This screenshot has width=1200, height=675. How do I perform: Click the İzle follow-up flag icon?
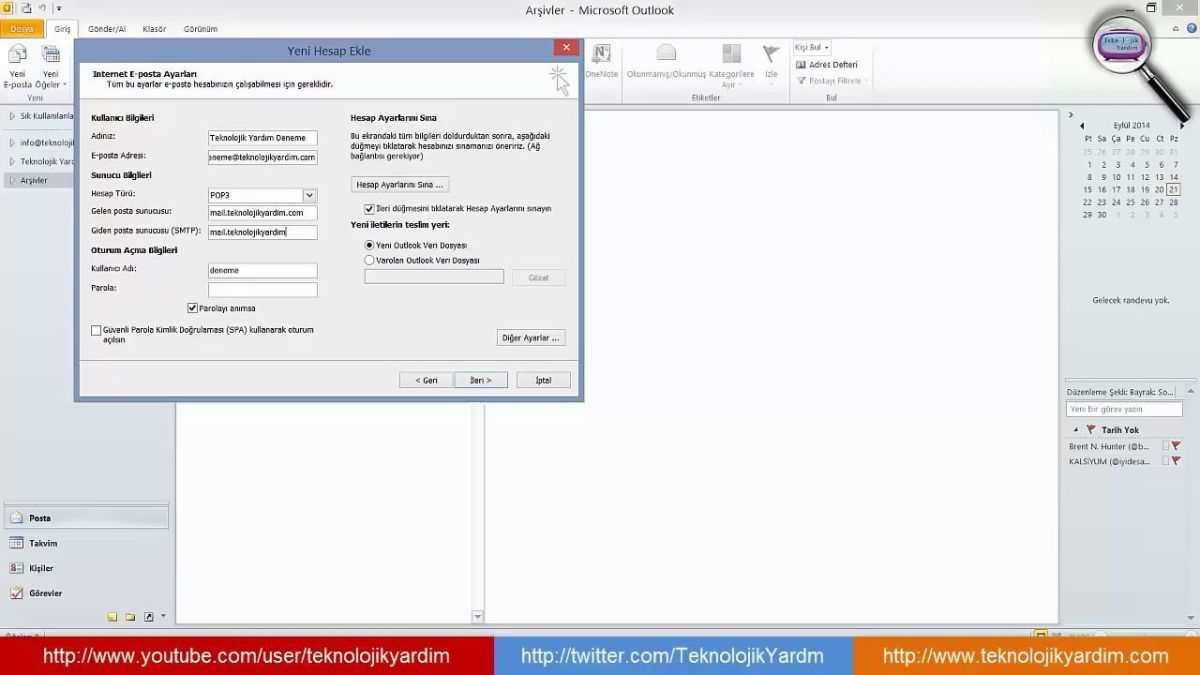click(x=771, y=56)
